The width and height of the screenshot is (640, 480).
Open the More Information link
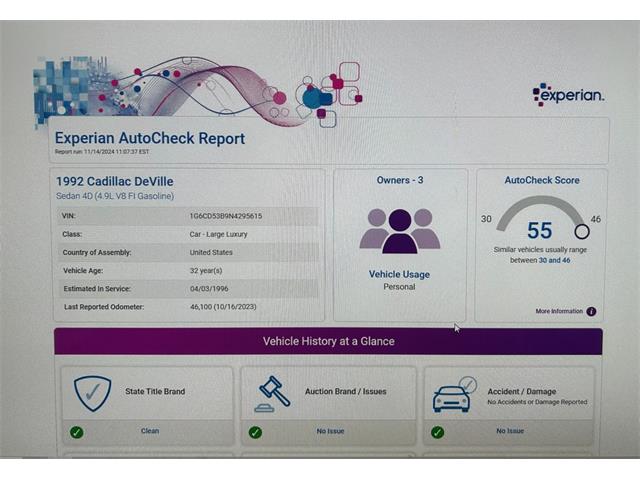[559, 311]
